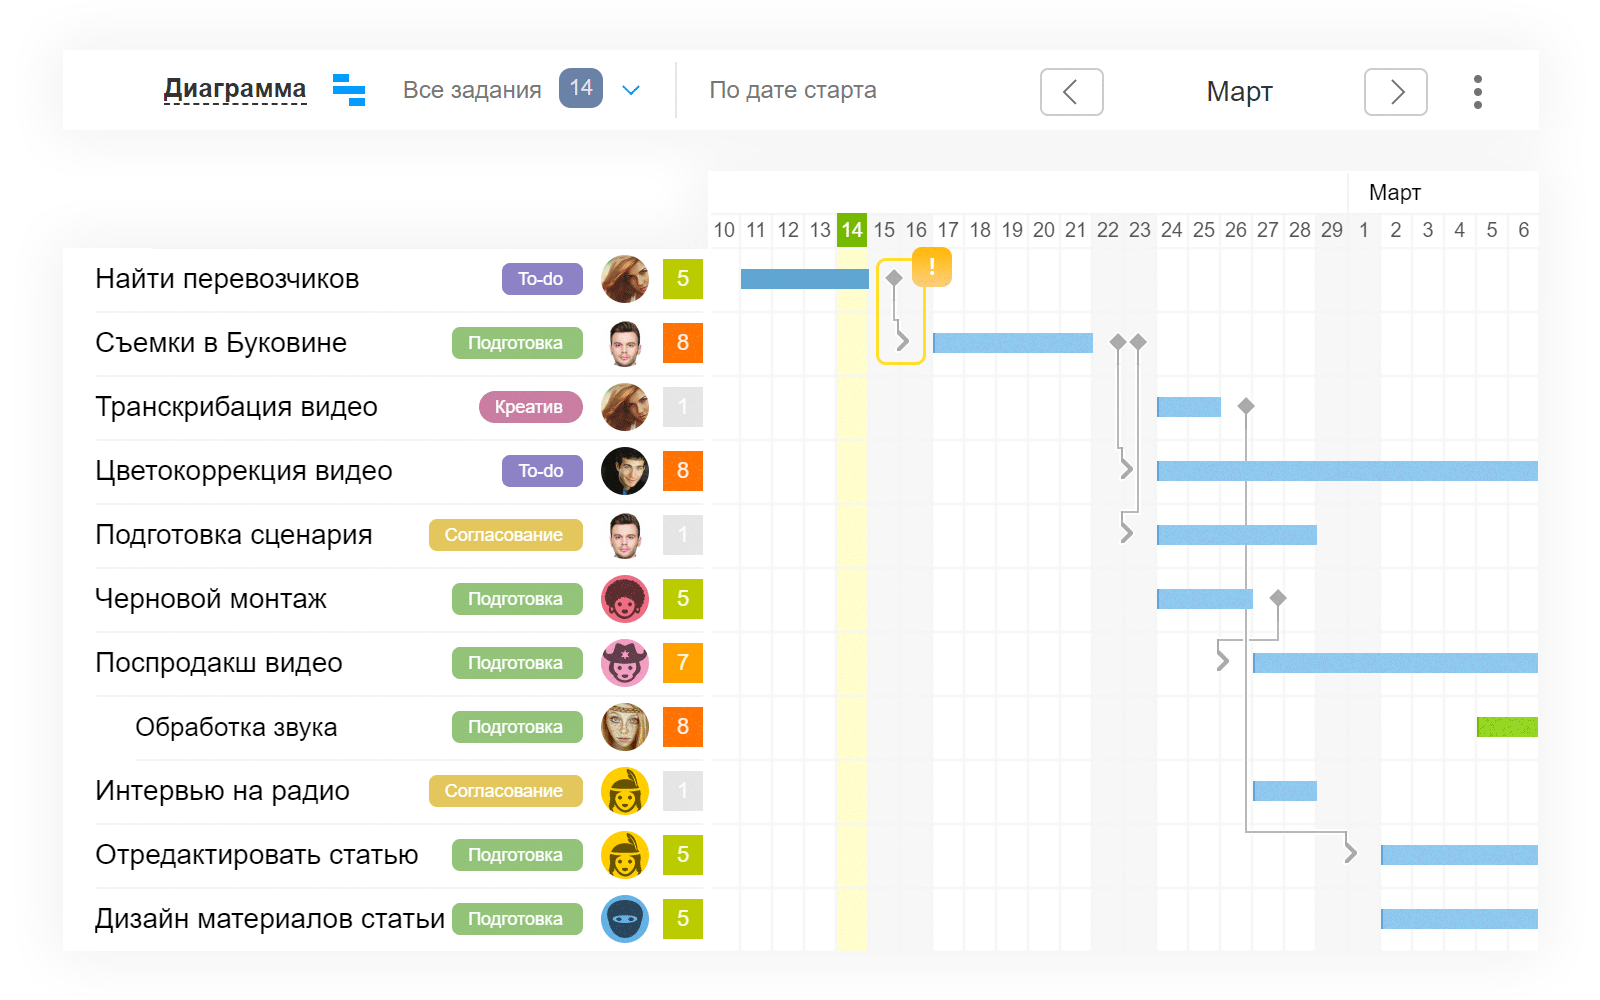Click Креатив status of Транскрибация видео

[x=531, y=407]
